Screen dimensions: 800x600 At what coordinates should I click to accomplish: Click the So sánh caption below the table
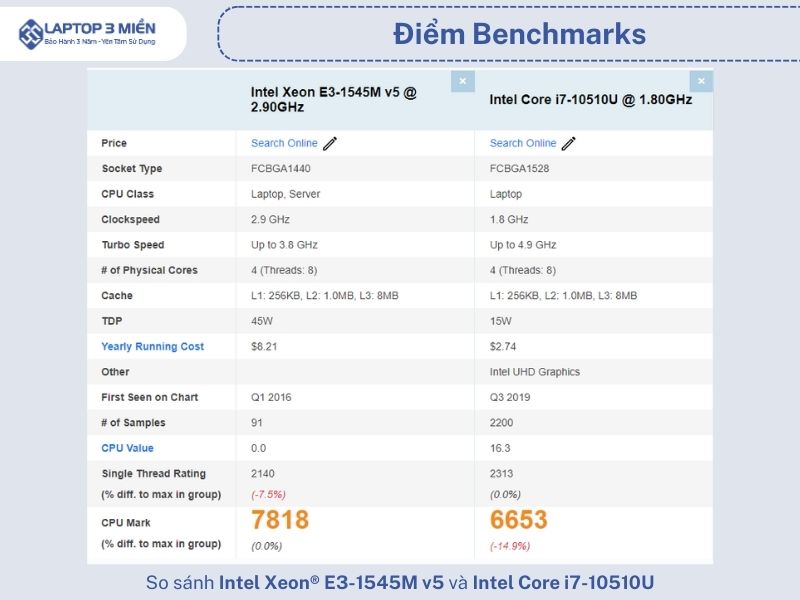400,582
